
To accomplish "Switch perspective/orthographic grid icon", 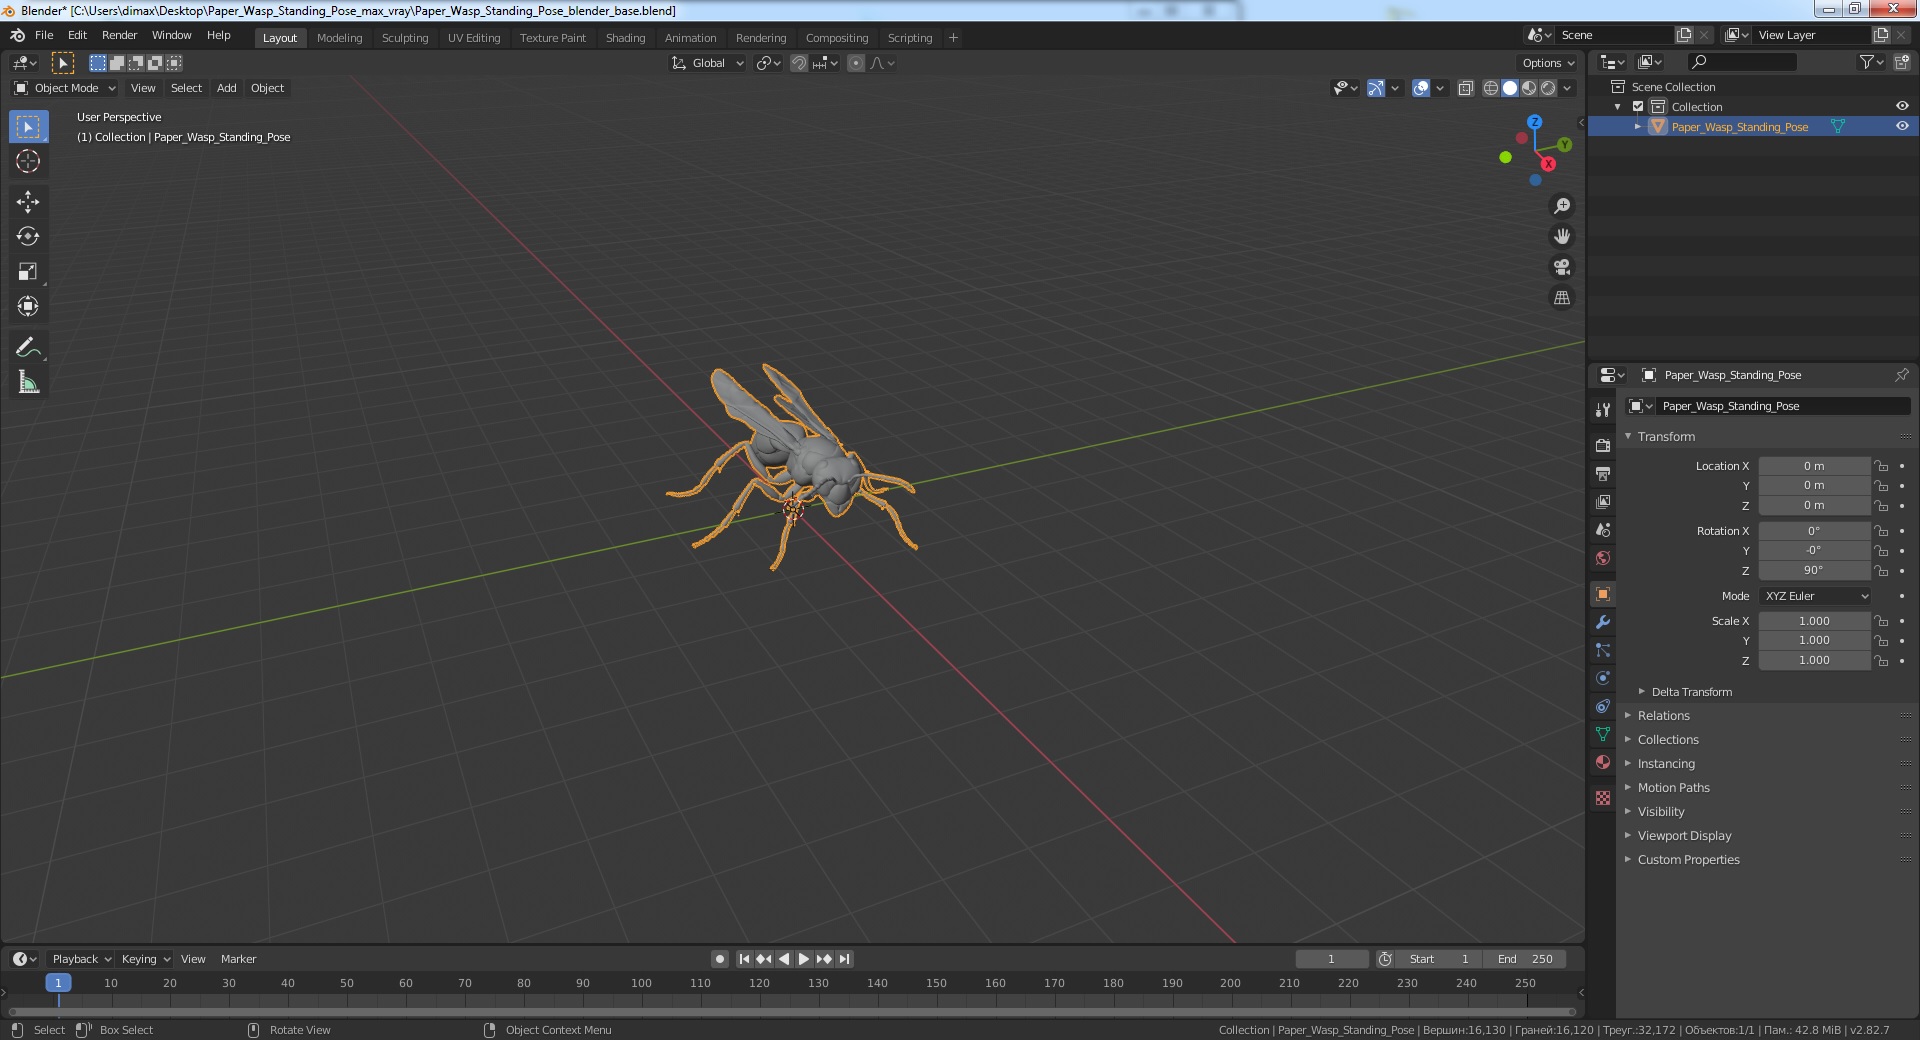I will click(1561, 298).
